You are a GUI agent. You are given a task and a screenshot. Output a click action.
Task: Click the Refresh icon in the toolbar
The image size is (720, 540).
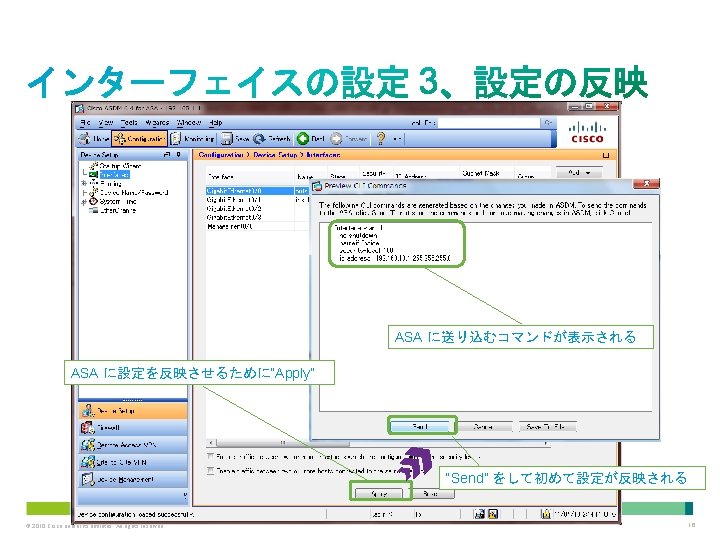point(259,138)
